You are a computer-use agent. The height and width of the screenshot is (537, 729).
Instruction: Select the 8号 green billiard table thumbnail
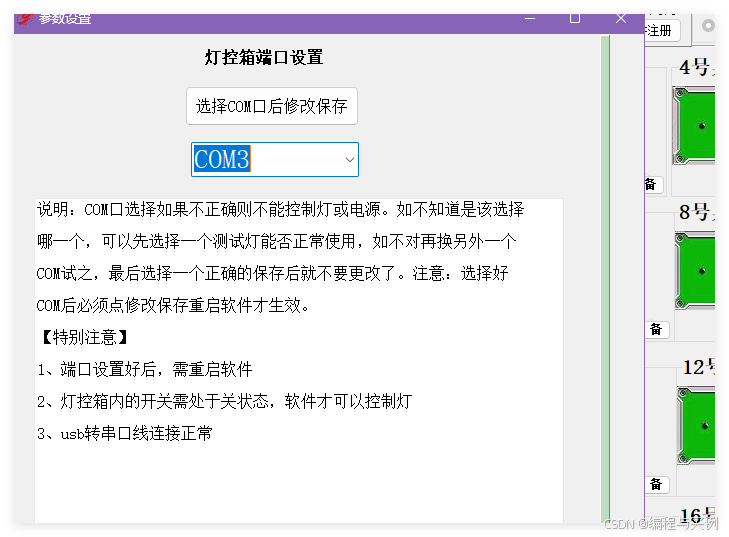(695, 271)
